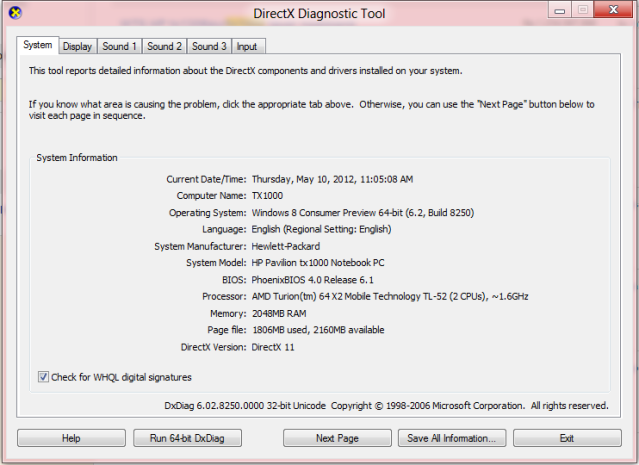Click the 2048MB RAM value
This screenshot has width=639, height=465.
coord(279,313)
